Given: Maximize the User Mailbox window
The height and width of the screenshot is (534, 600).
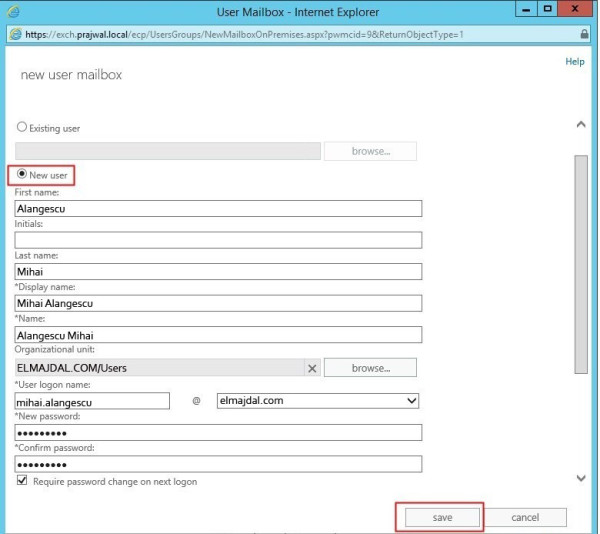Looking at the screenshot, I should (x=547, y=11).
